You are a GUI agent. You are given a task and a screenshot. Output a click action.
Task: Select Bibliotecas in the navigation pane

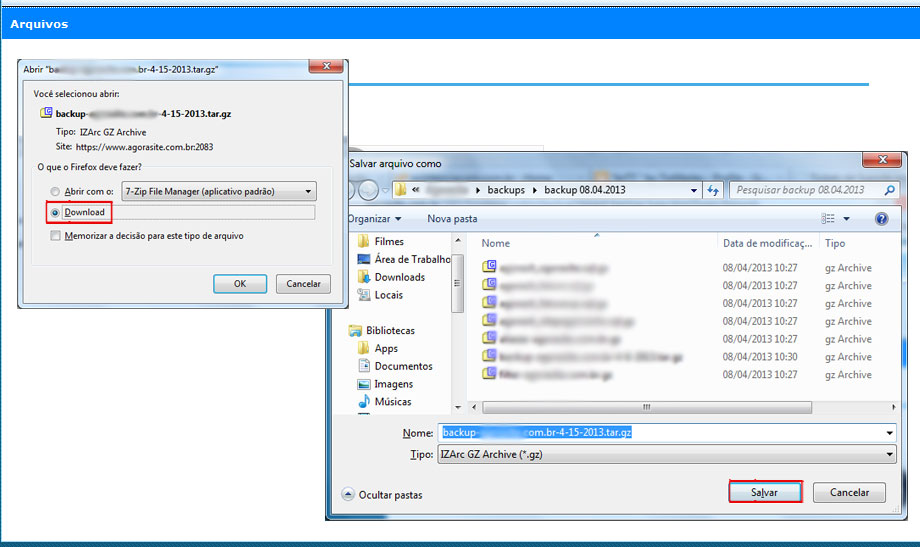390,330
